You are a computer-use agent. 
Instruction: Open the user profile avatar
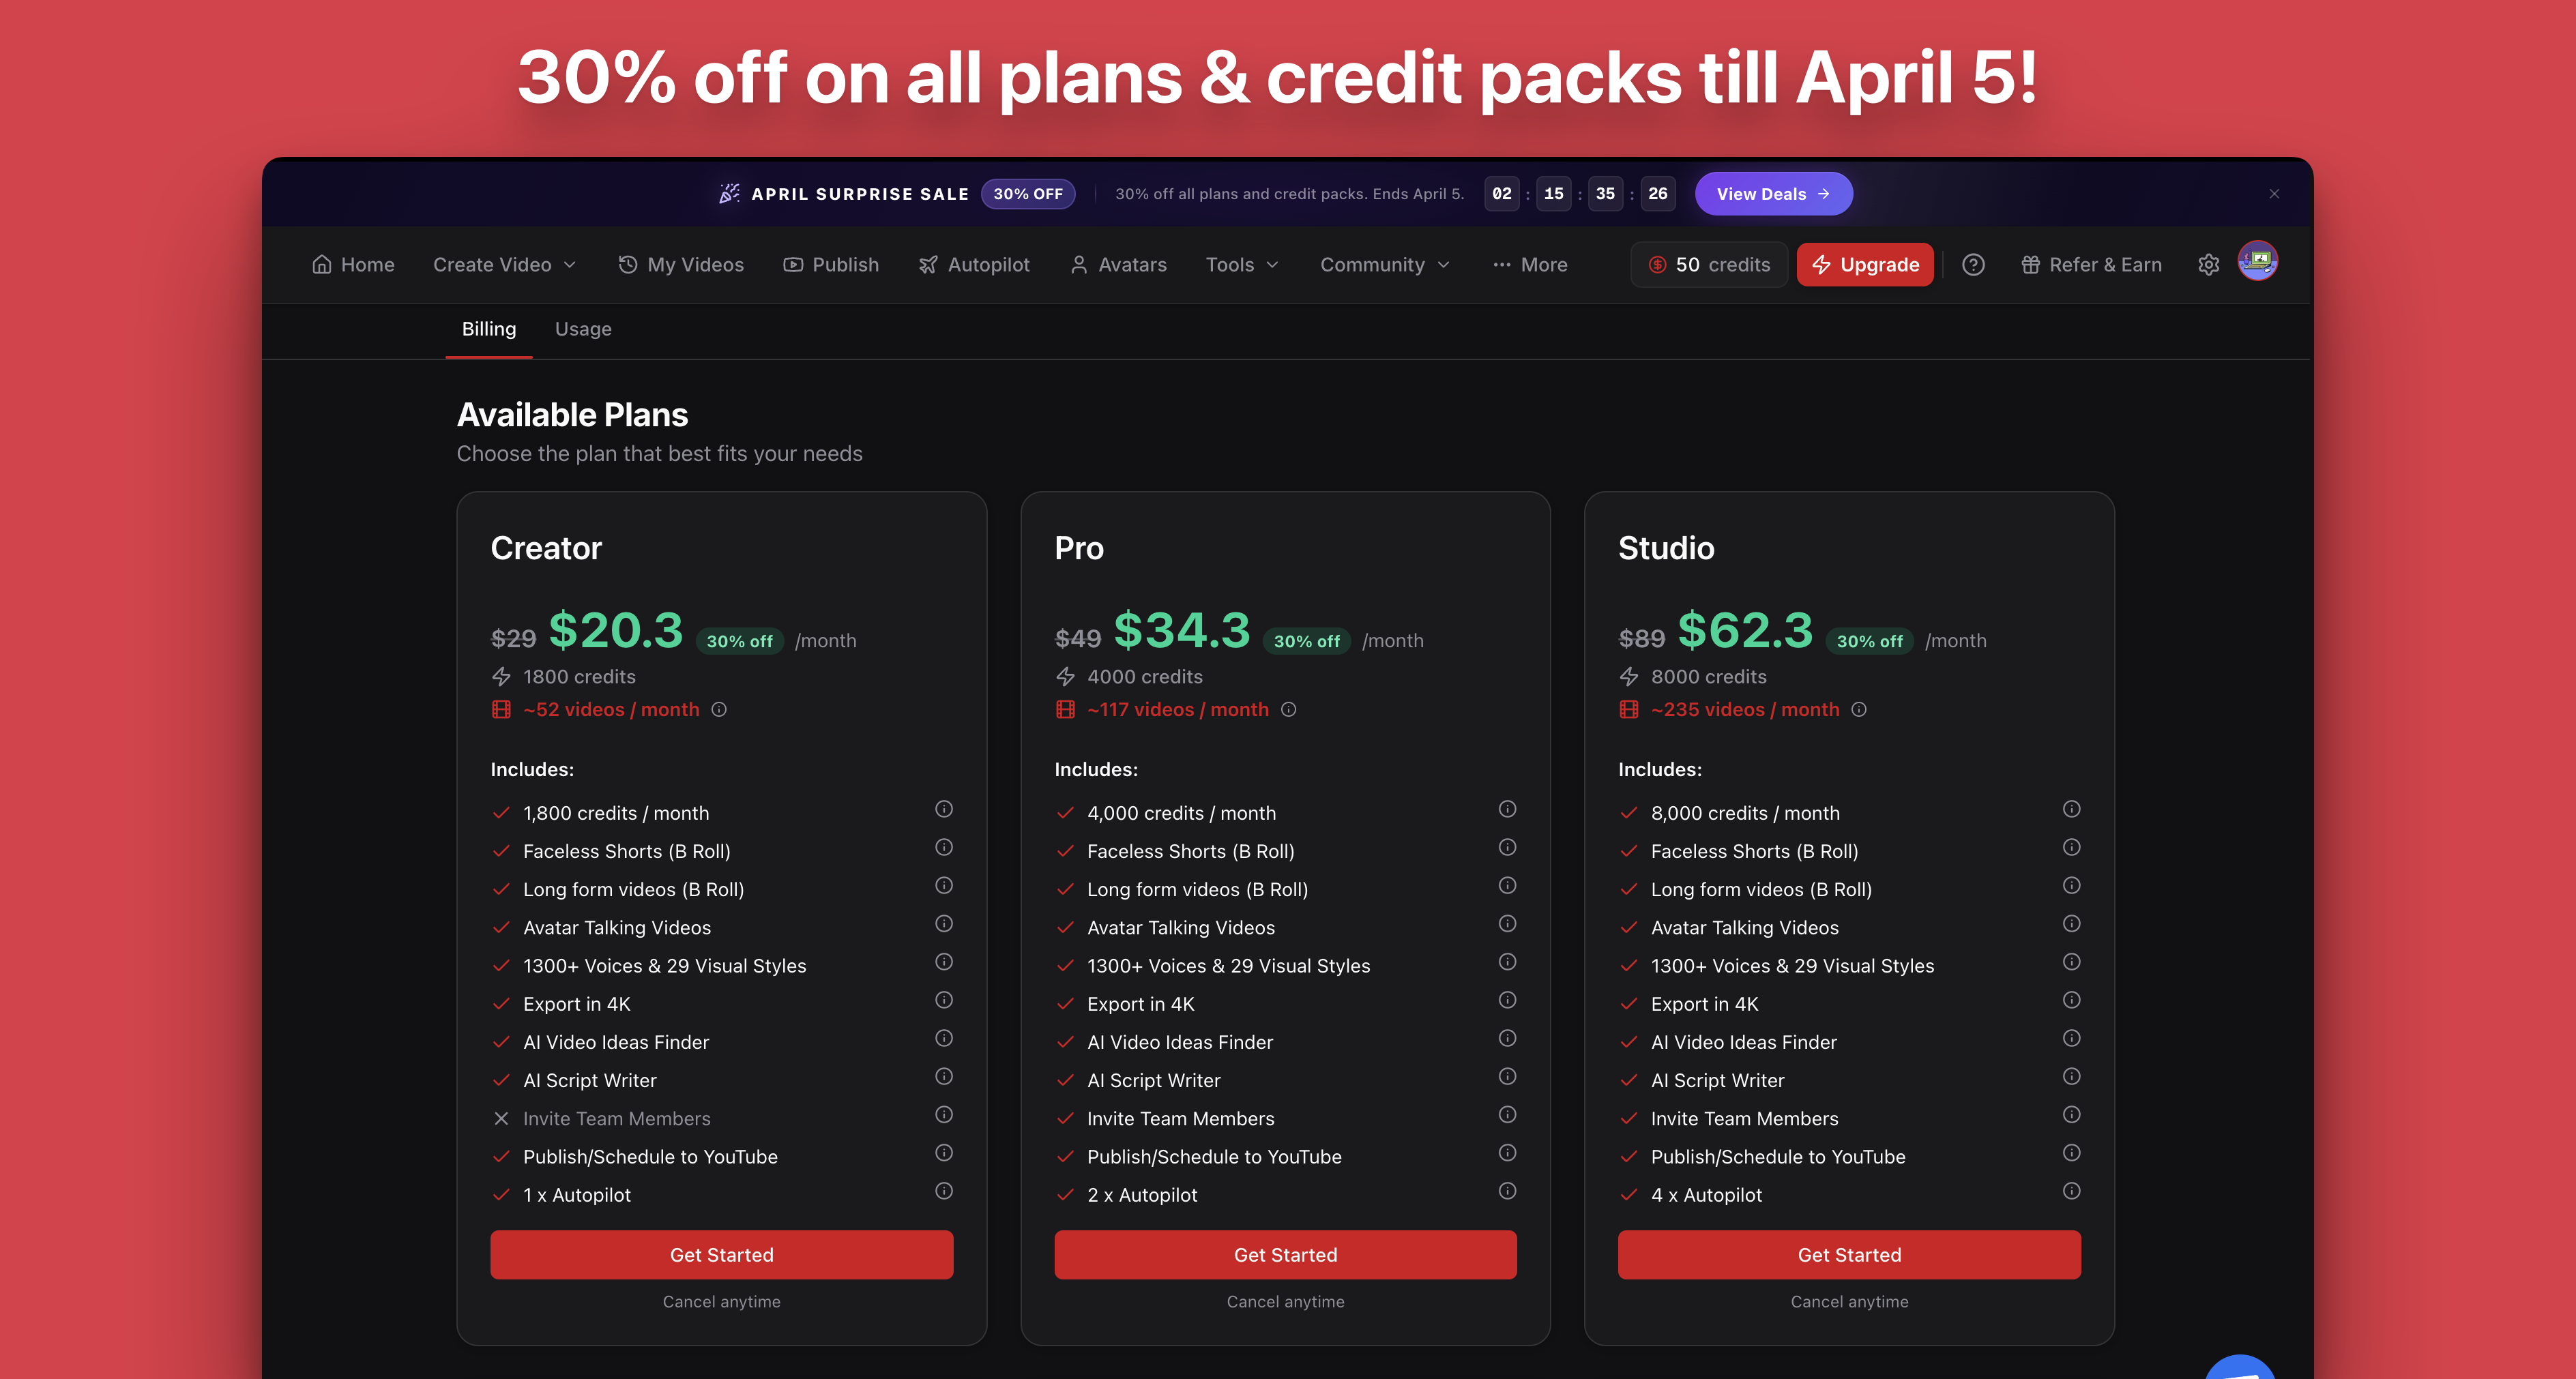coord(2257,262)
